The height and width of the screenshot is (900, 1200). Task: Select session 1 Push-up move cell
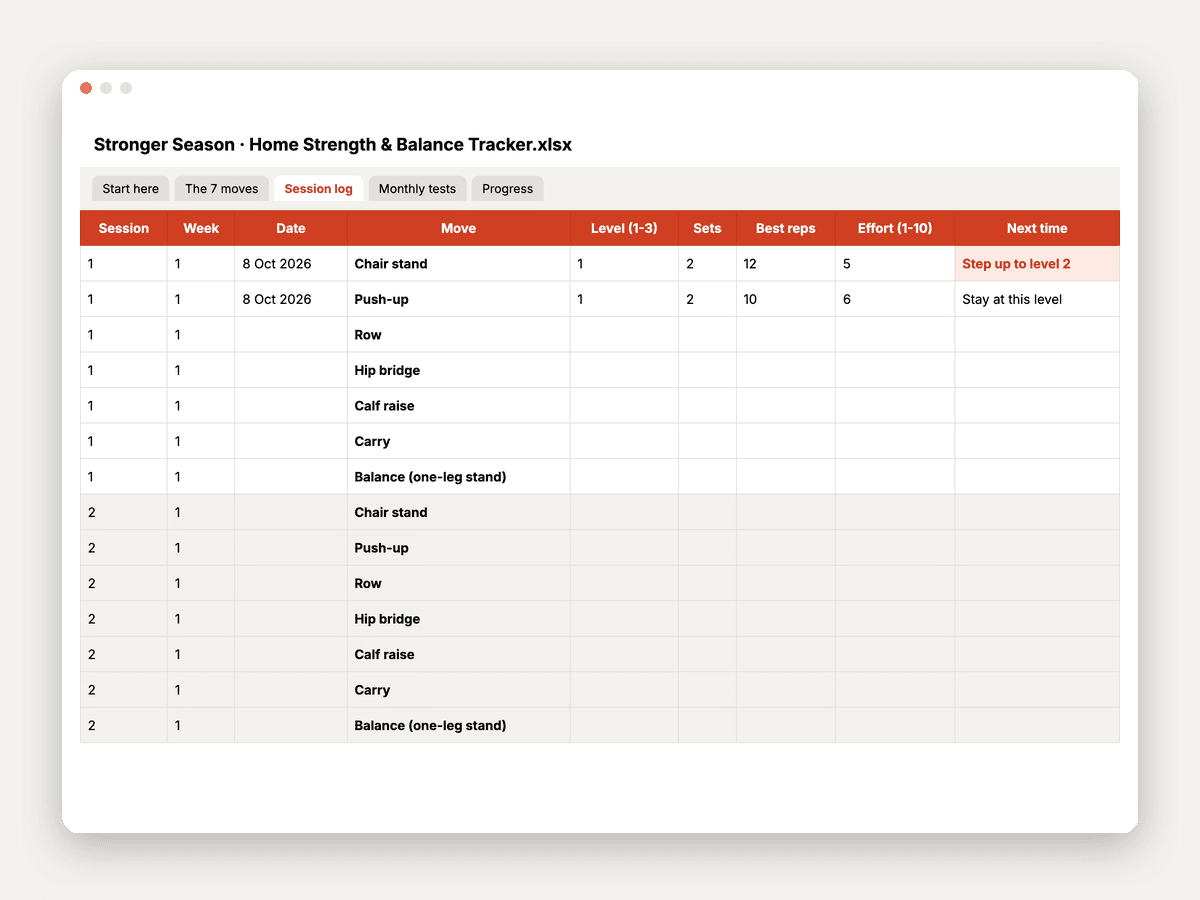pyautogui.click(x=459, y=299)
